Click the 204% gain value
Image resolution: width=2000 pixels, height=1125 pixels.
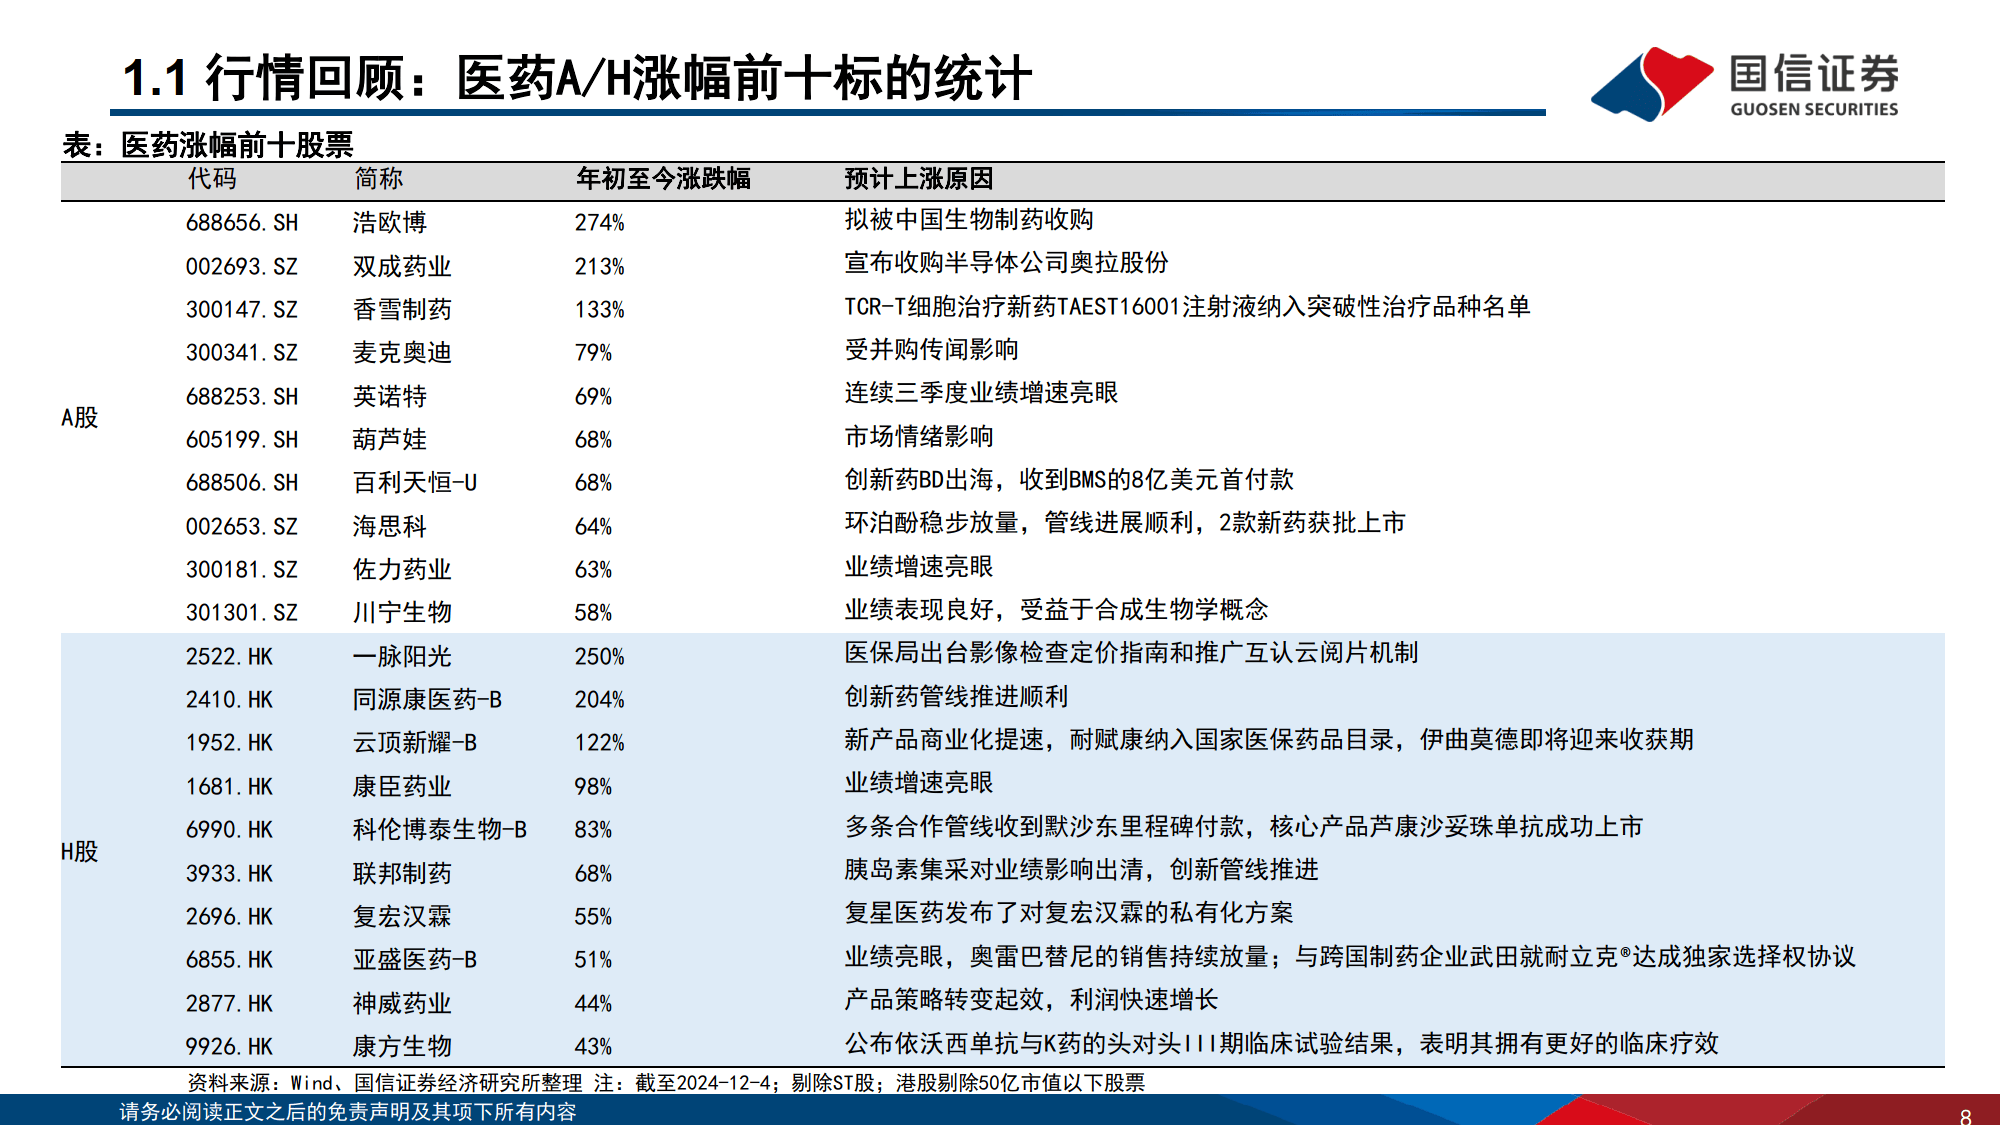click(x=599, y=699)
